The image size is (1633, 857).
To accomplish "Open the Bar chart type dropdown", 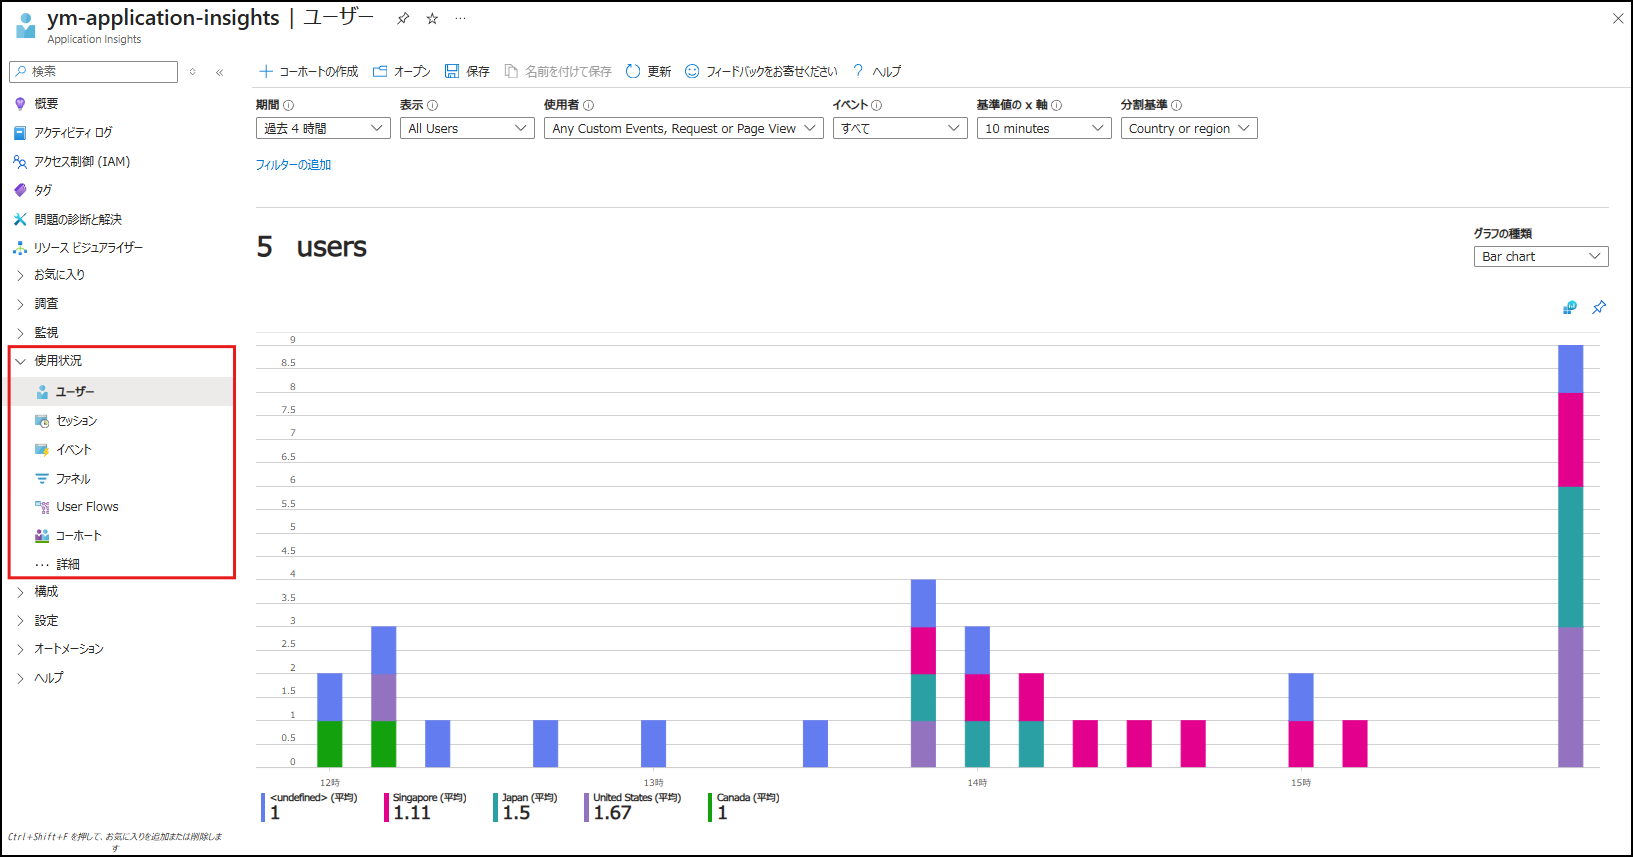I will [x=1541, y=257].
